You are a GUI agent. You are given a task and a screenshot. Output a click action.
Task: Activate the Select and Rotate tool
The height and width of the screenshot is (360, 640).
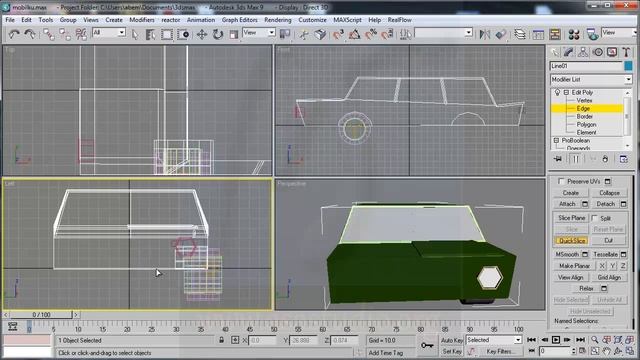pyautogui.click(x=218, y=35)
